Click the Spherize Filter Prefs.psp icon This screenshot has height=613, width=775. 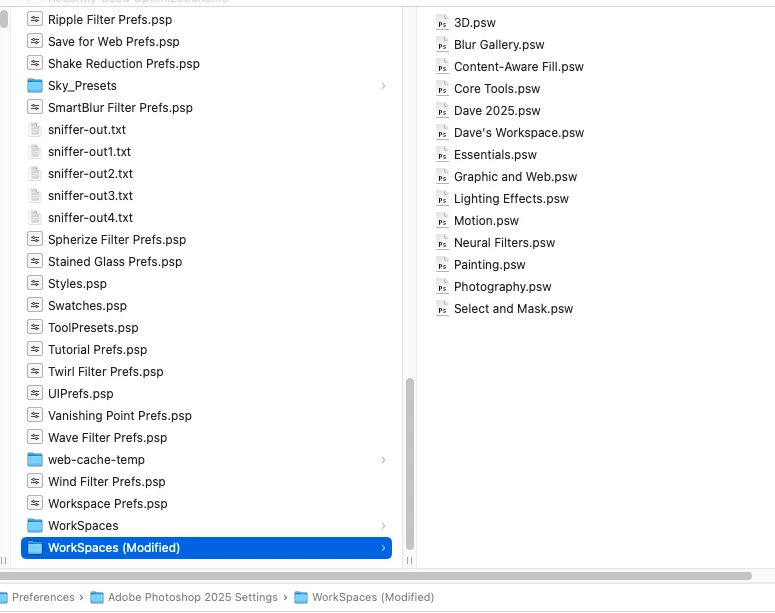coord(35,240)
